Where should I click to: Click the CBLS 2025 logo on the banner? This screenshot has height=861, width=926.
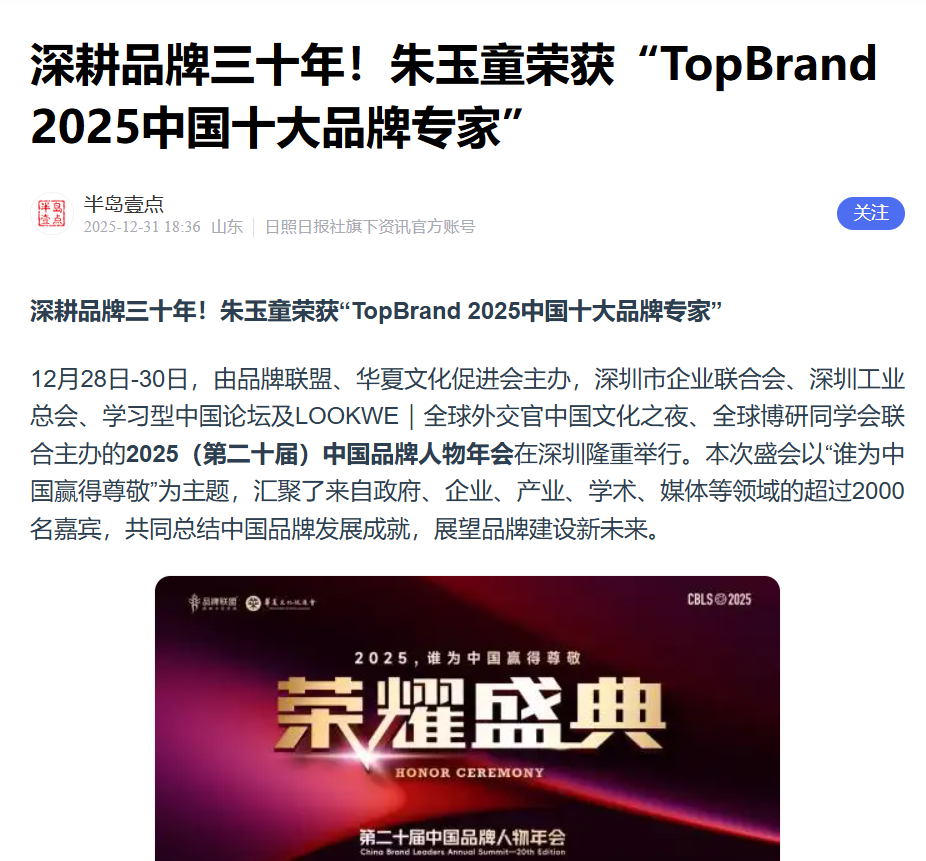coord(719,599)
